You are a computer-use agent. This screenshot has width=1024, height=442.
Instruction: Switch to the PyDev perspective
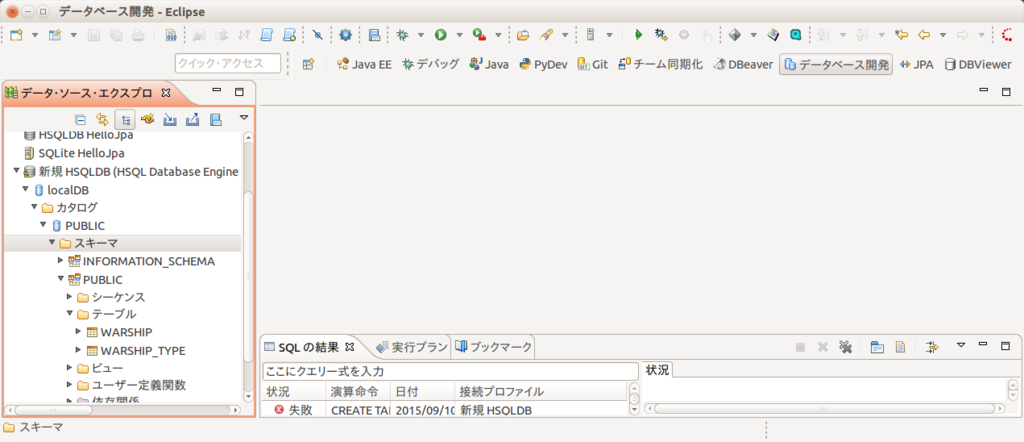pos(543,65)
